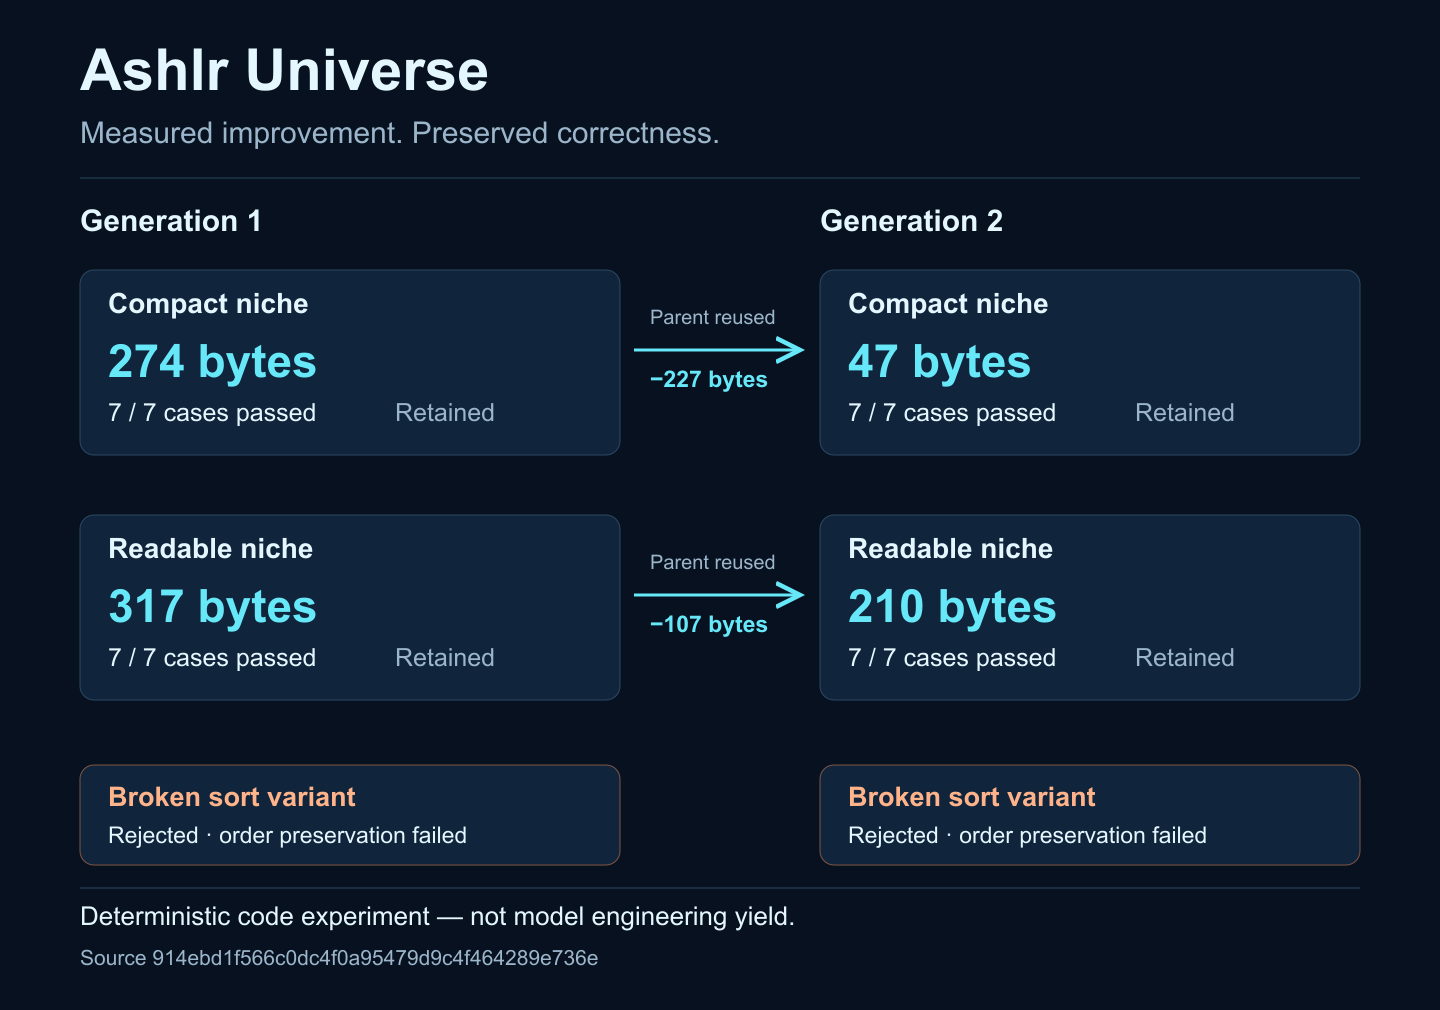Click "Broken sort variant" under Generation 2
The image size is (1440, 1010).
click(x=972, y=797)
